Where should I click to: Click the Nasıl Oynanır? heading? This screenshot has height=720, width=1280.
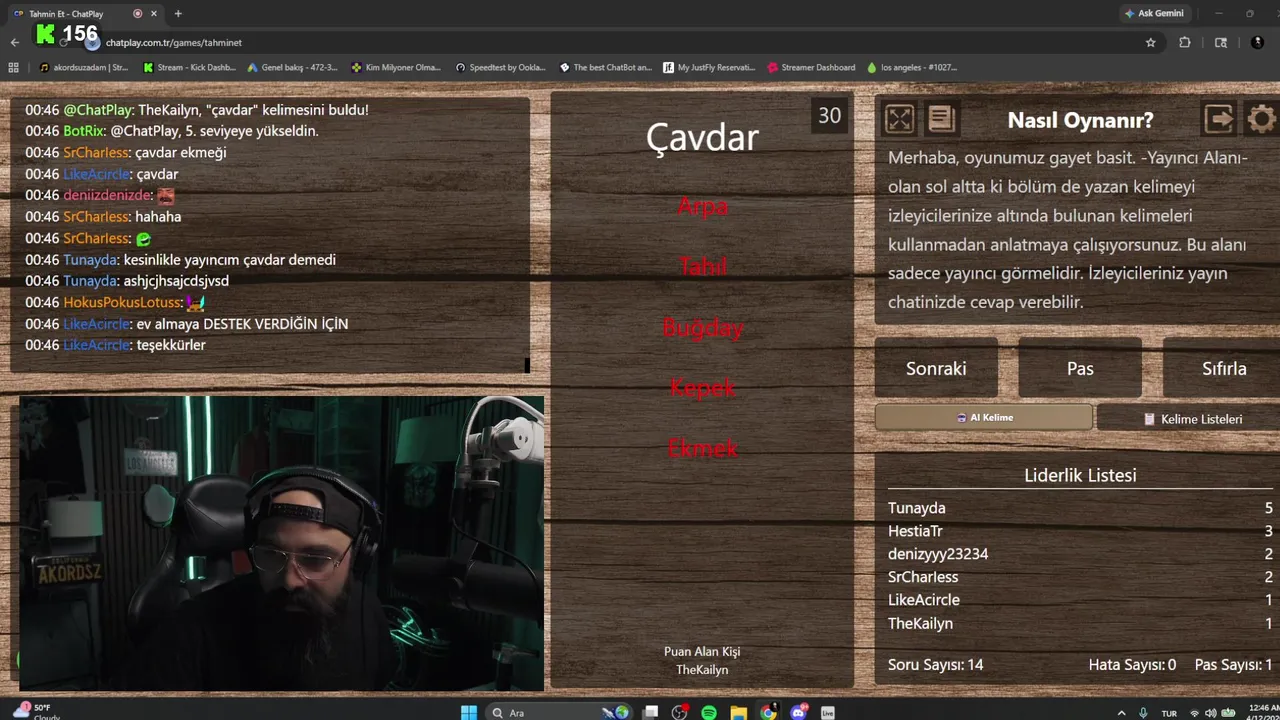pyautogui.click(x=1080, y=120)
